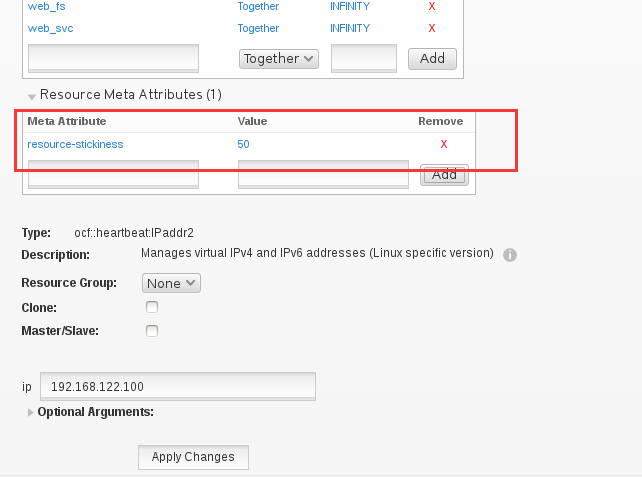Expand the Optional Arguments section
The image size is (642, 477).
(30, 412)
